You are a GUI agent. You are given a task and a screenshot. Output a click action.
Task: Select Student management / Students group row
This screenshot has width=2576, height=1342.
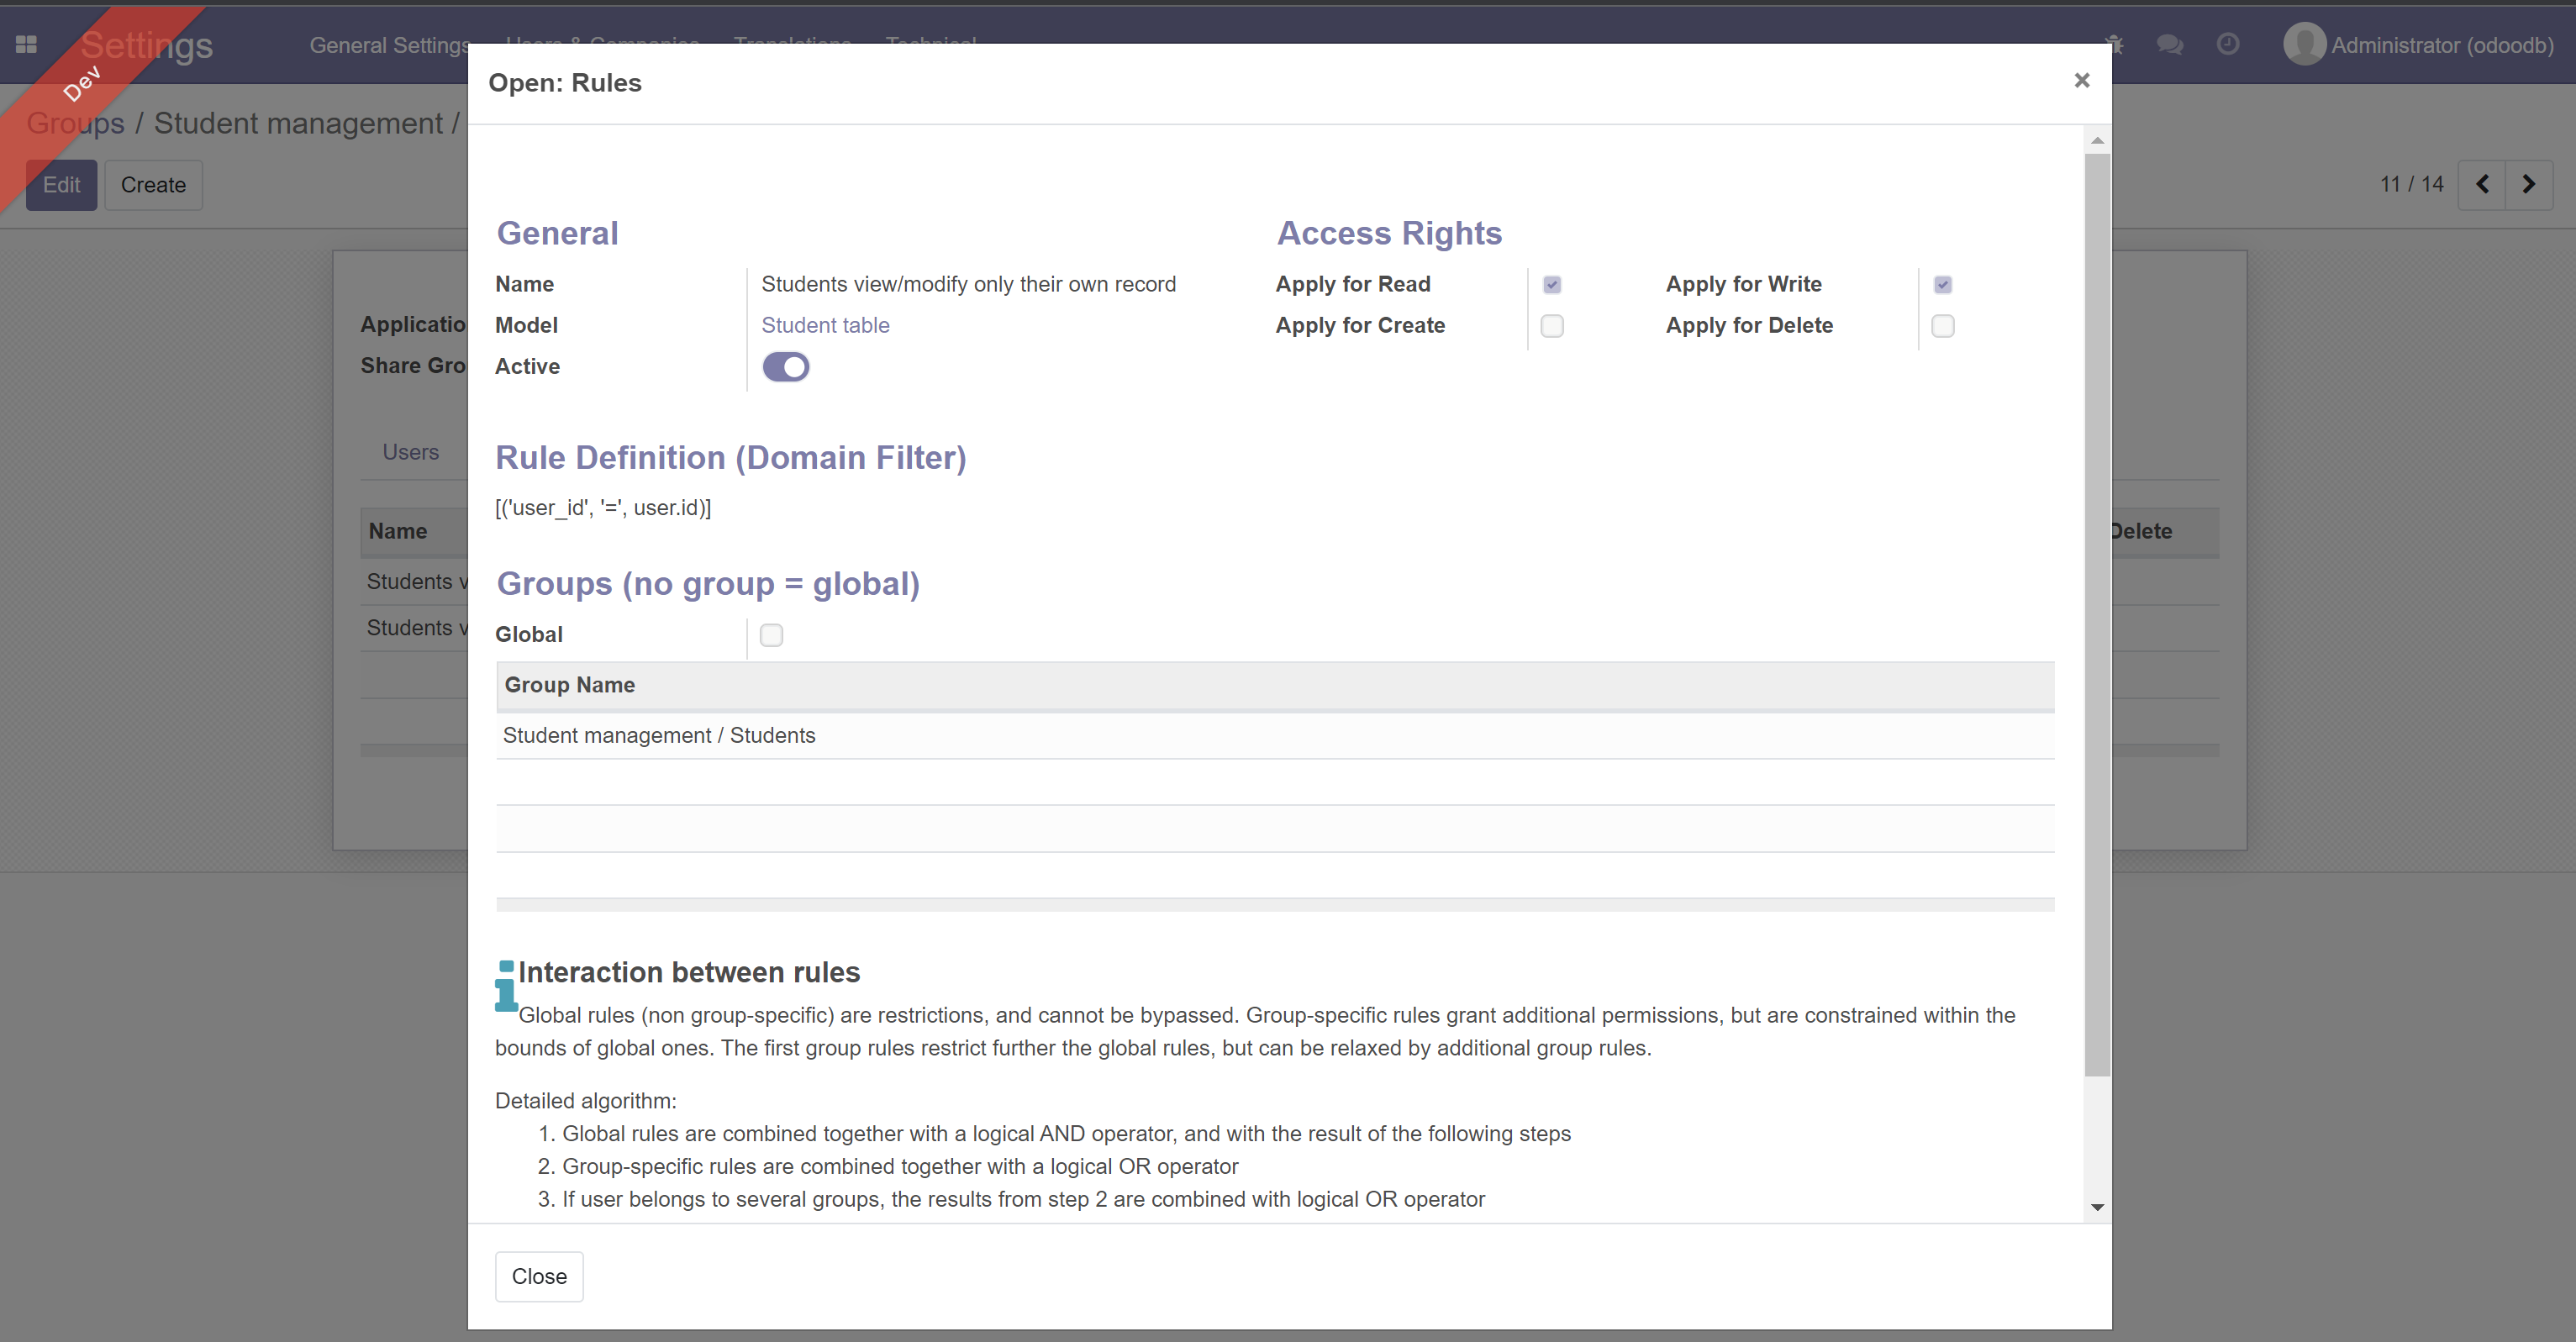coord(659,735)
